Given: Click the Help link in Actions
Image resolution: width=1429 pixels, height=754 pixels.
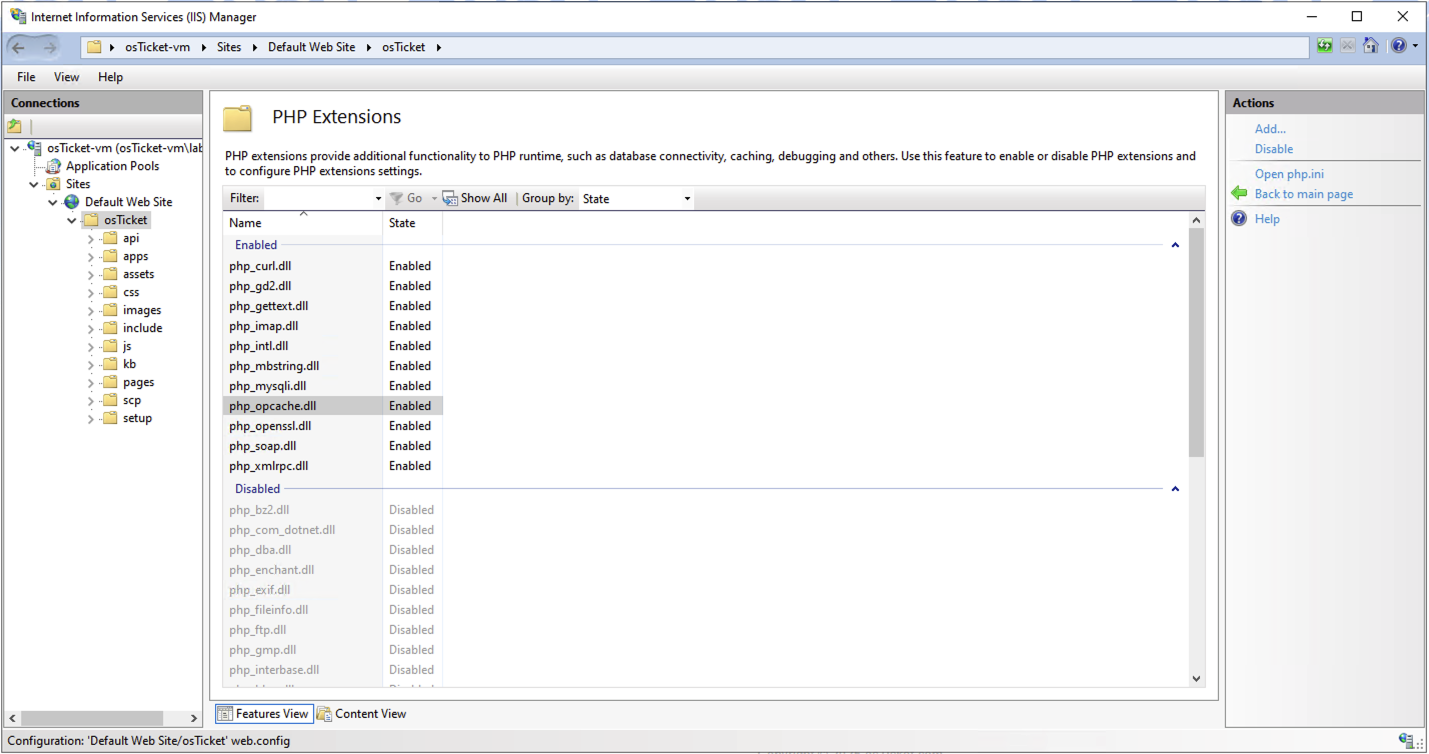Looking at the screenshot, I should click(x=1267, y=219).
